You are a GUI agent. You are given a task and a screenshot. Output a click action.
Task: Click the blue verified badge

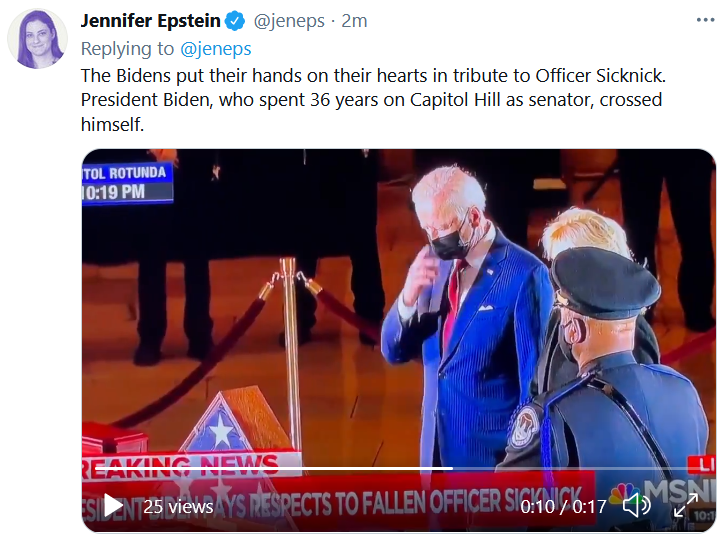click(234, 20)
